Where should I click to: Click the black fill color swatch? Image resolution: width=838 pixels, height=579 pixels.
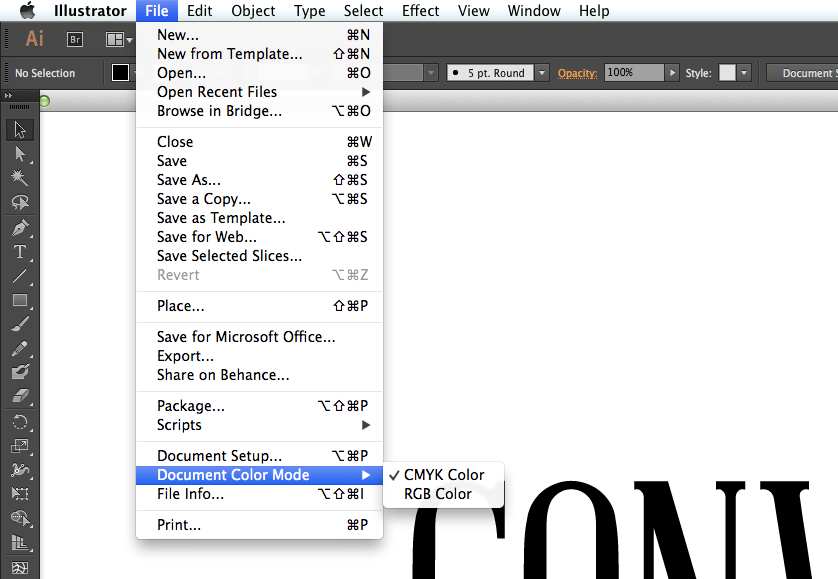[120, 73]
